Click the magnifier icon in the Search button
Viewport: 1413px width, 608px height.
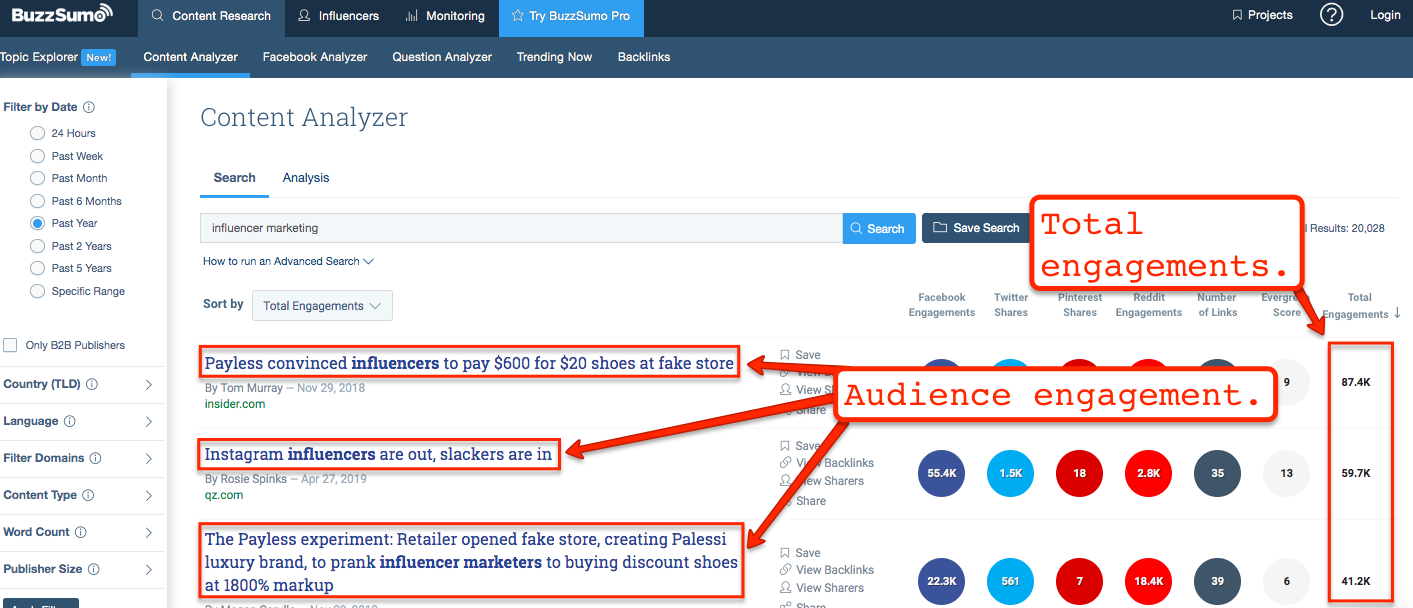(x=856, y=228)
